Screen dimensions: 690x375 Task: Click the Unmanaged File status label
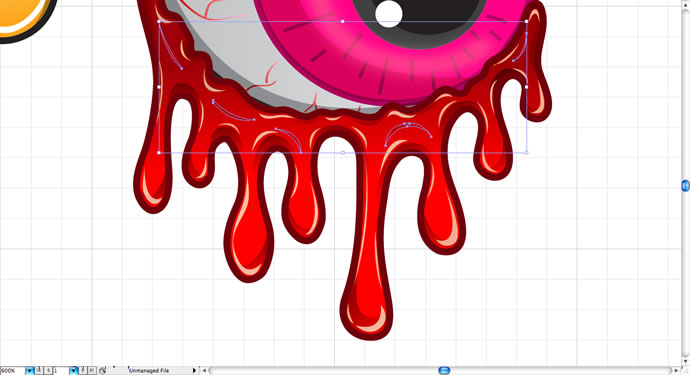(149, 371)
